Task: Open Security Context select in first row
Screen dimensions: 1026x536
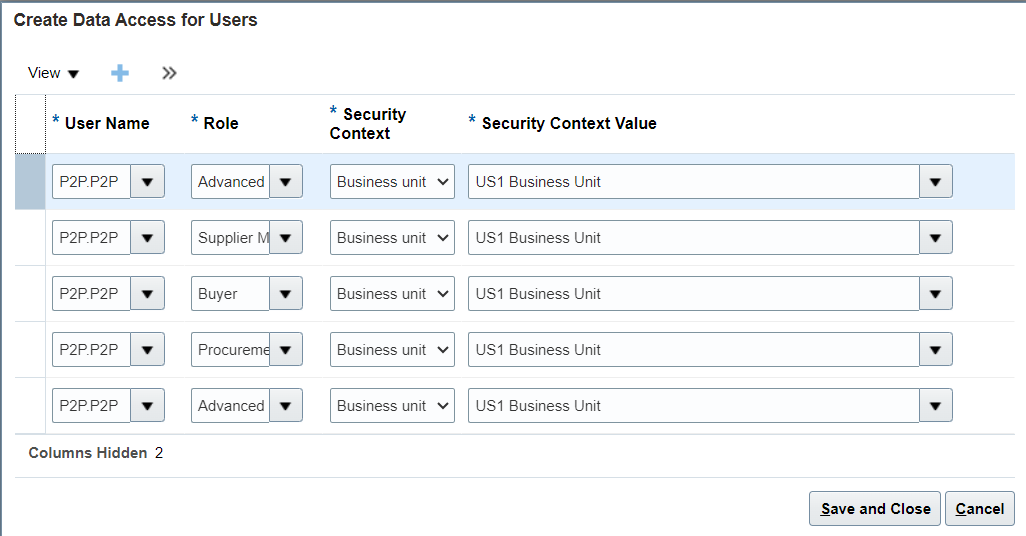Action: (392, 181)
